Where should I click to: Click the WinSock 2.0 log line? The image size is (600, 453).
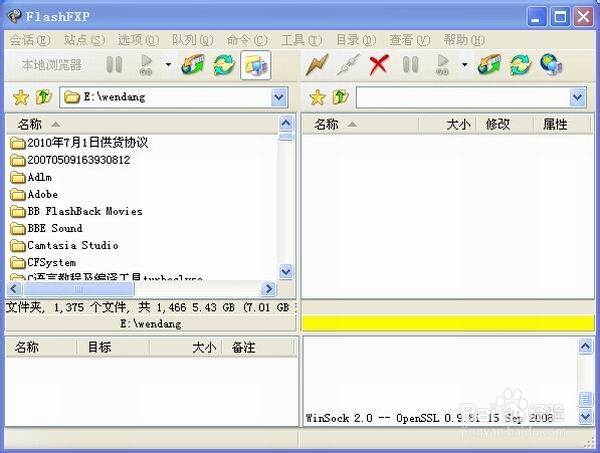point(429,418)
